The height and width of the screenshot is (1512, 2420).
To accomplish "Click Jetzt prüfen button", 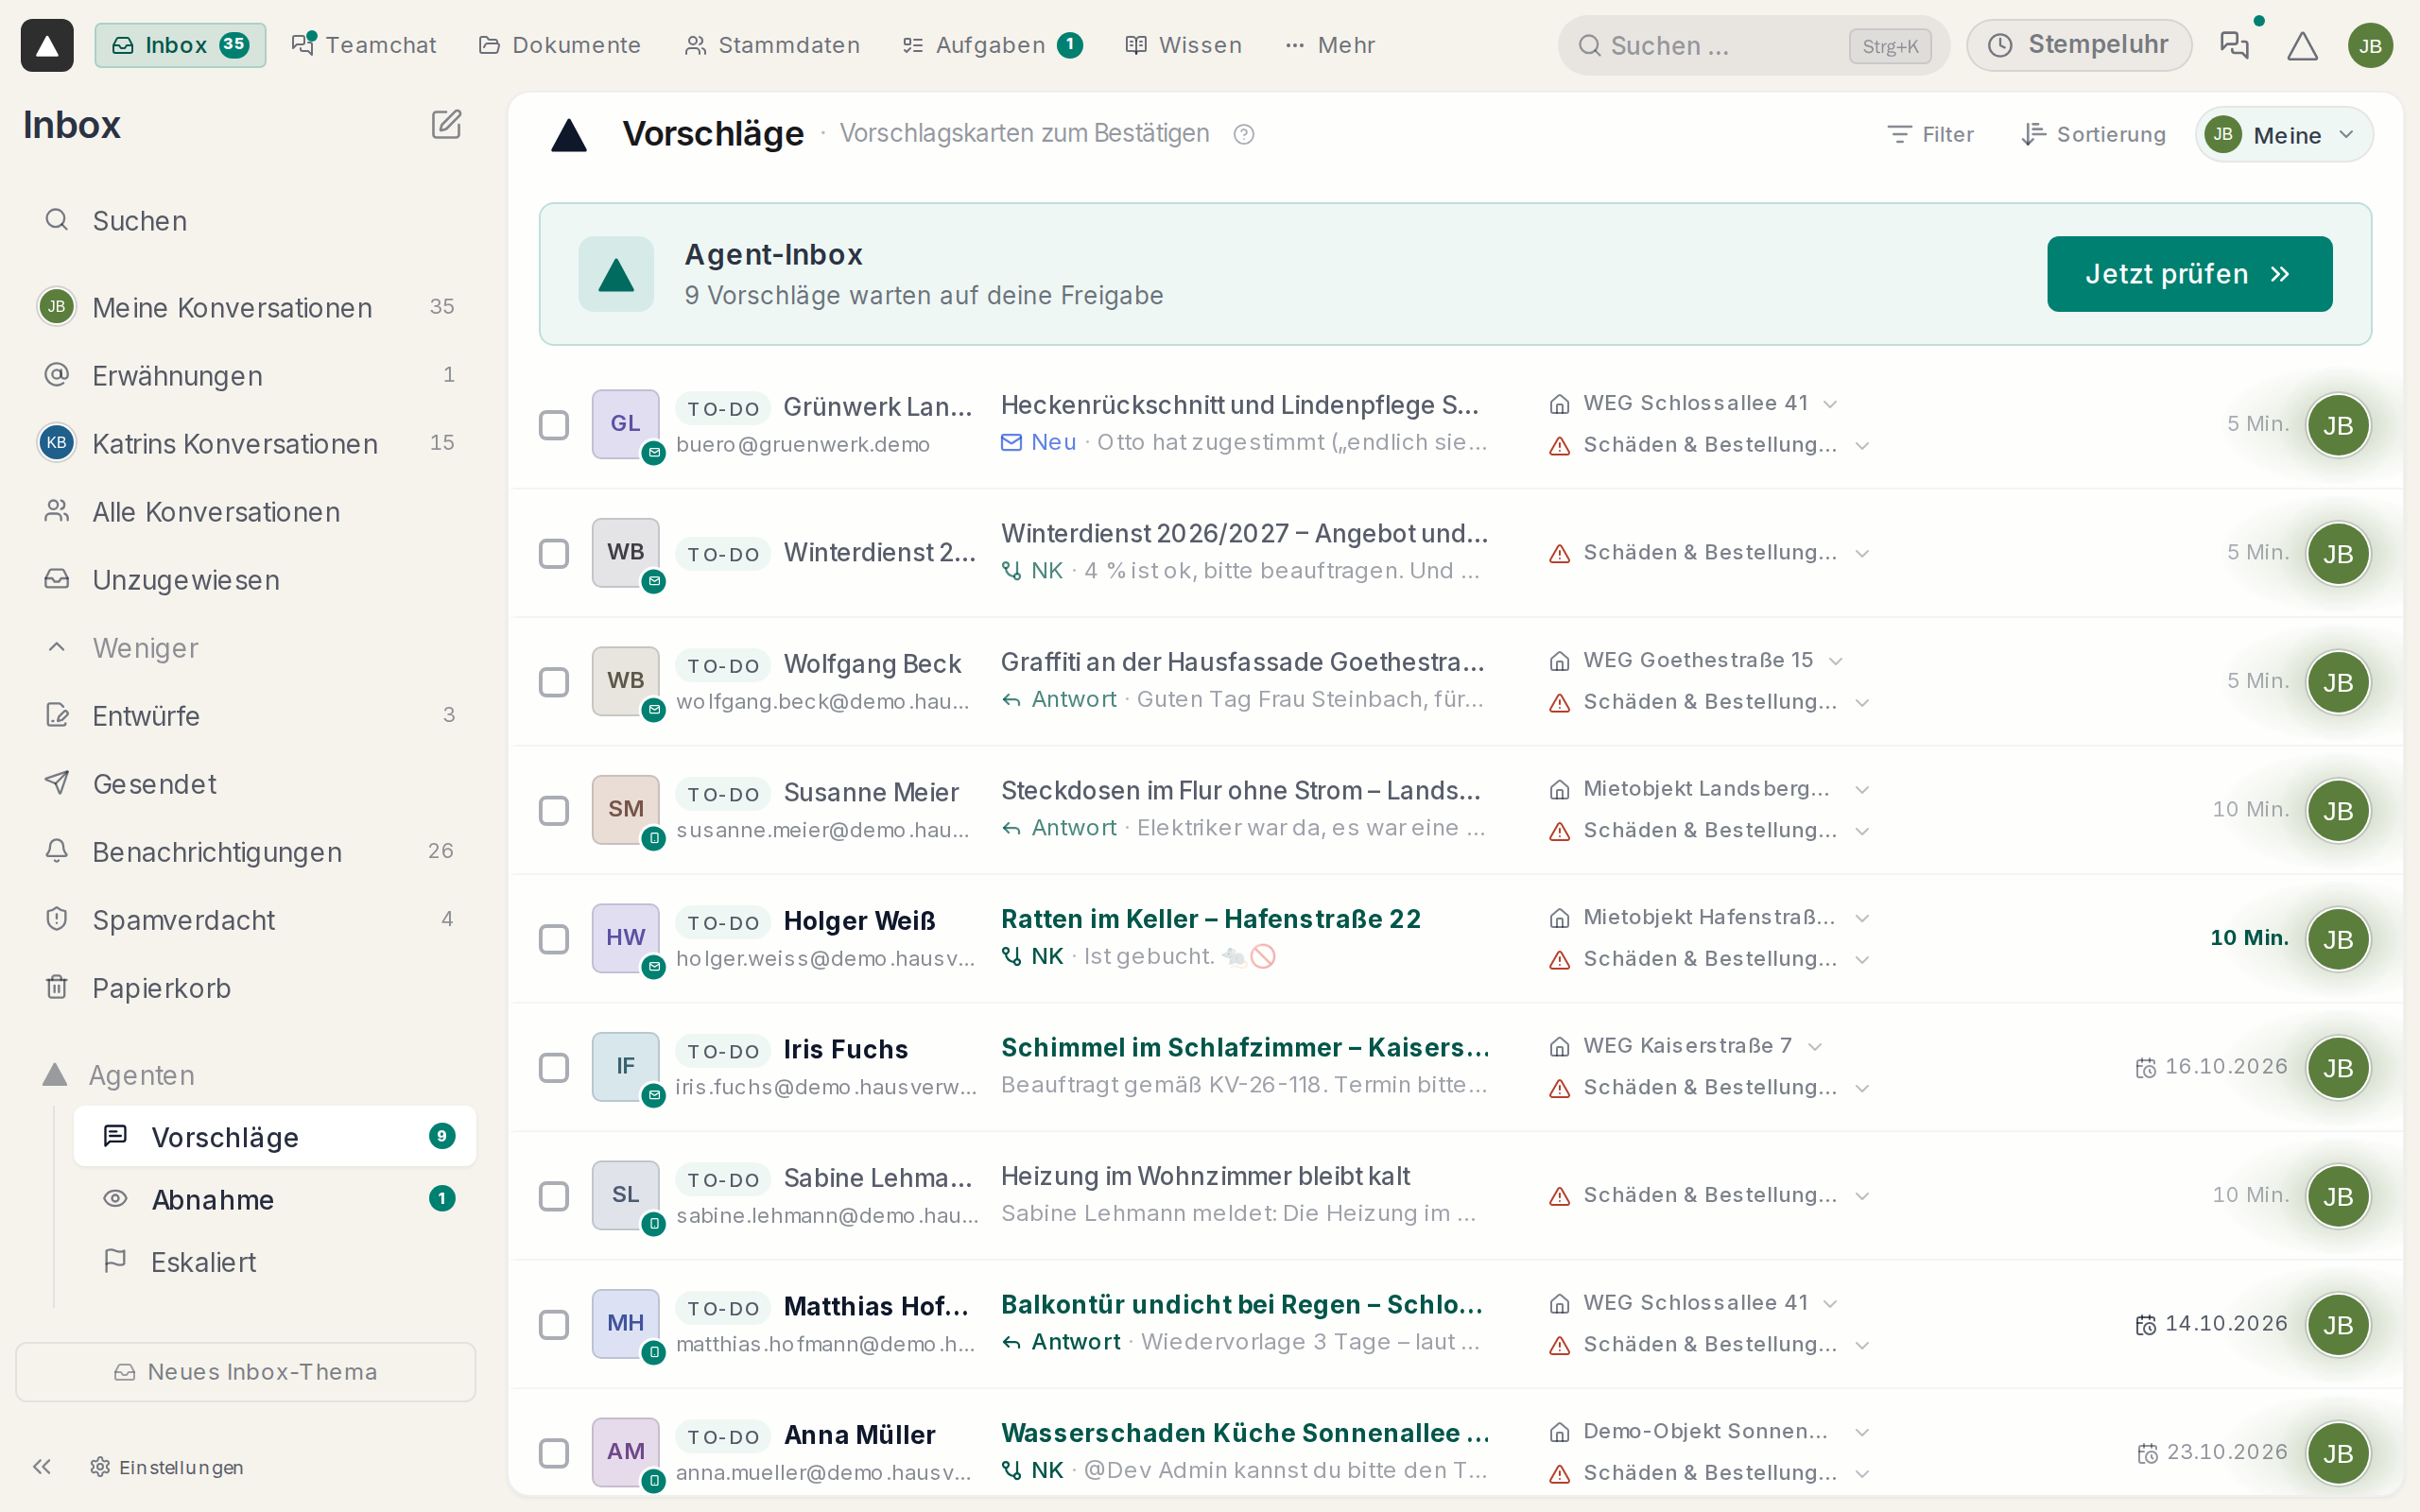I will coord(2189,274).
